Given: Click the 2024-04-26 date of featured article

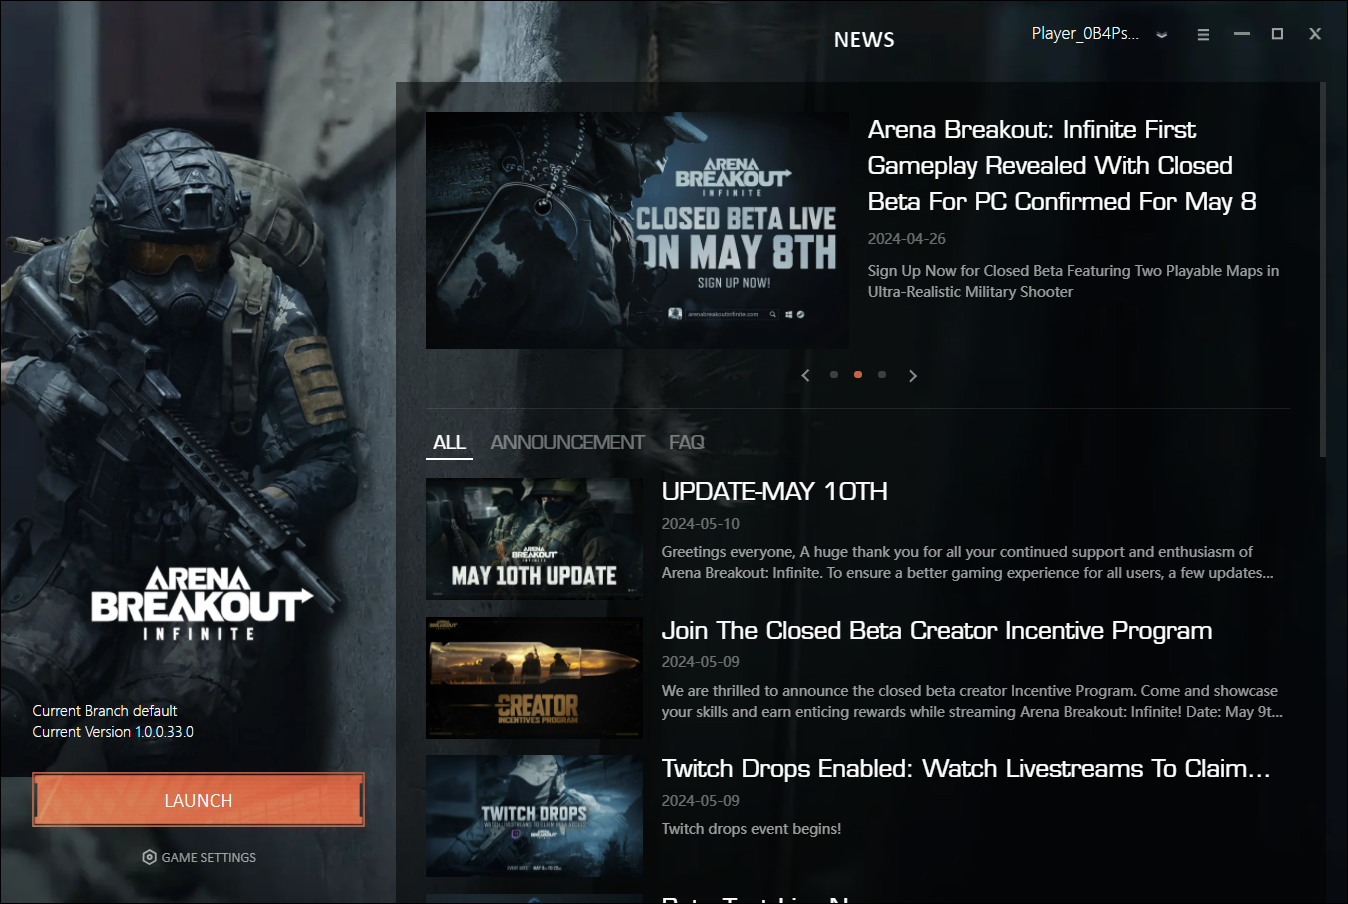Looking at the screenshot, I should tap(906, 239).
